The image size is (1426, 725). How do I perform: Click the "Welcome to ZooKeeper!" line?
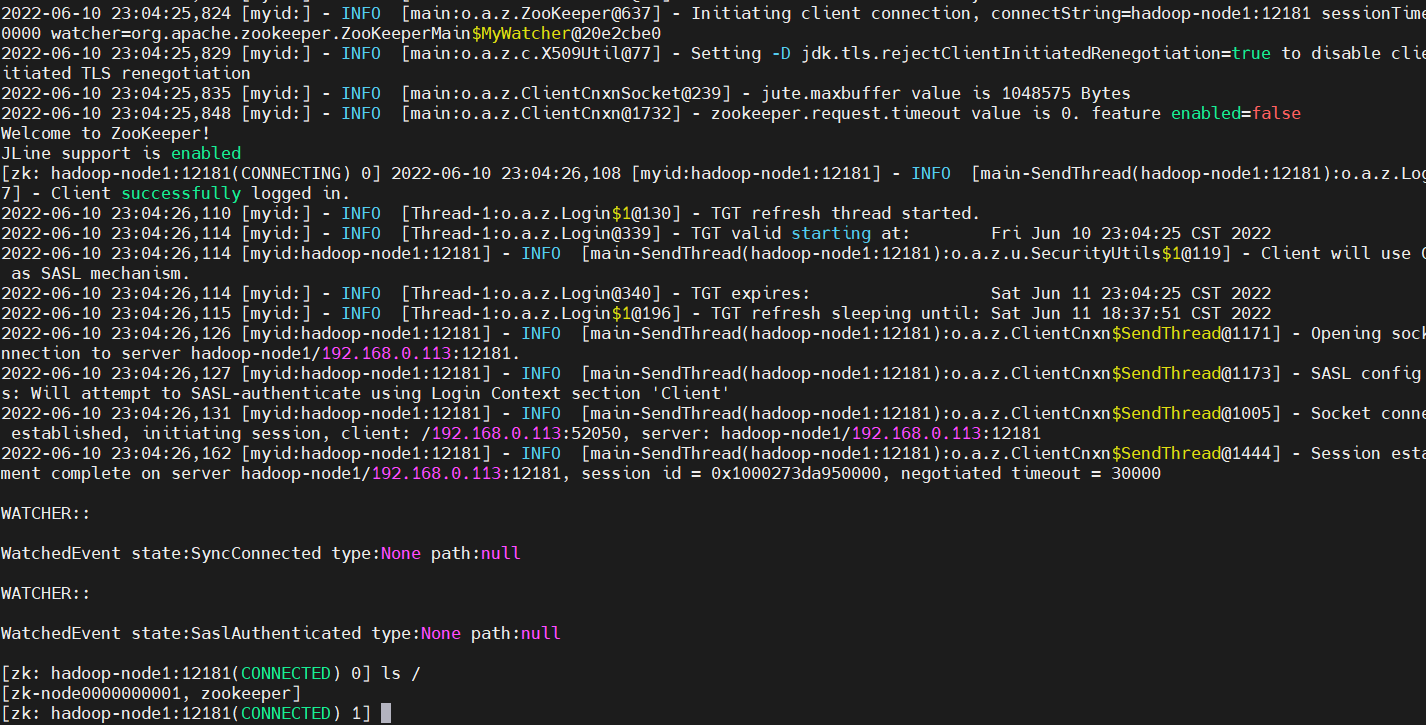tap(106, 133)
